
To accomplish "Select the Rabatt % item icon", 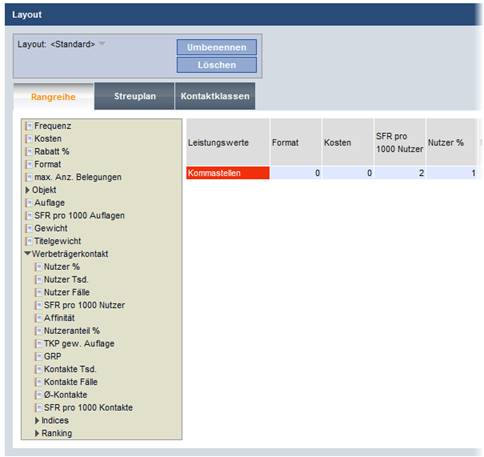I will [x=29, y=152].
